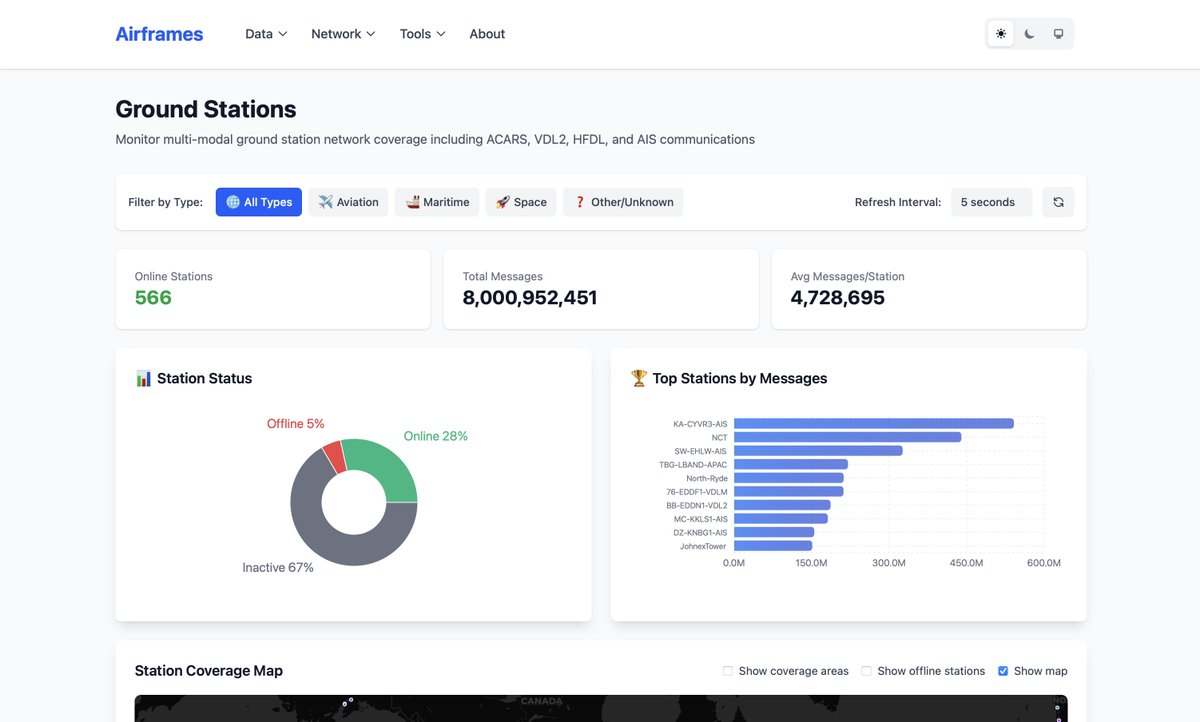The image size is (1200, 722).
Task: Open the Refresh Interval 5 seconds dropdown
Action: coord(991,202)
